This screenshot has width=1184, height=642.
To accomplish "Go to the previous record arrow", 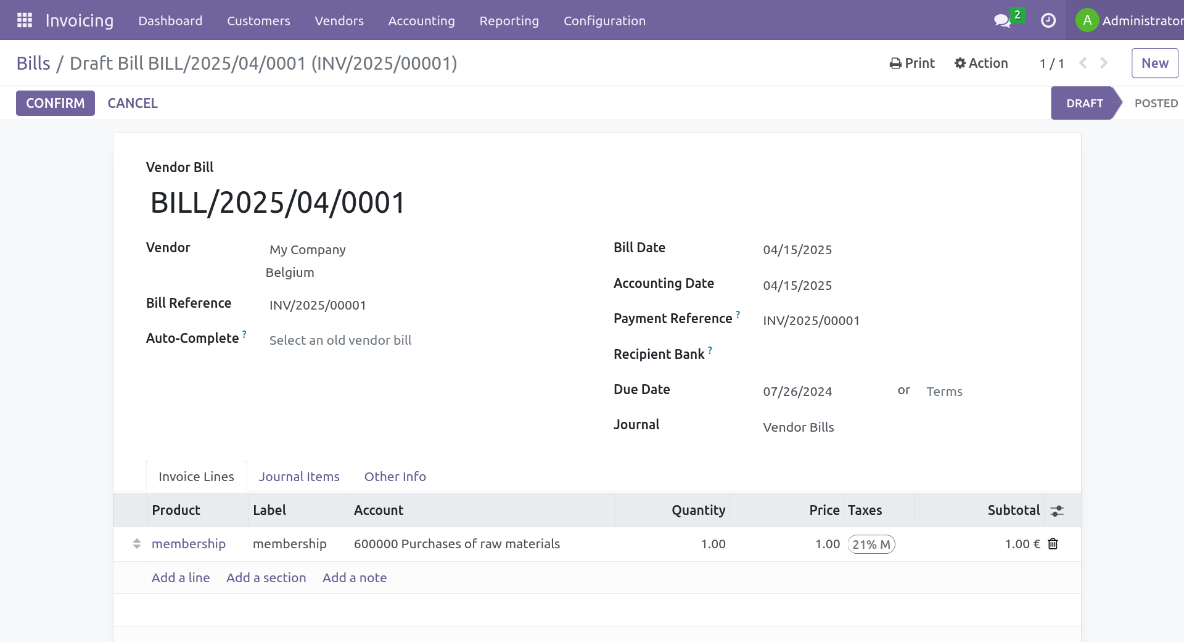I will point(1083,63).
